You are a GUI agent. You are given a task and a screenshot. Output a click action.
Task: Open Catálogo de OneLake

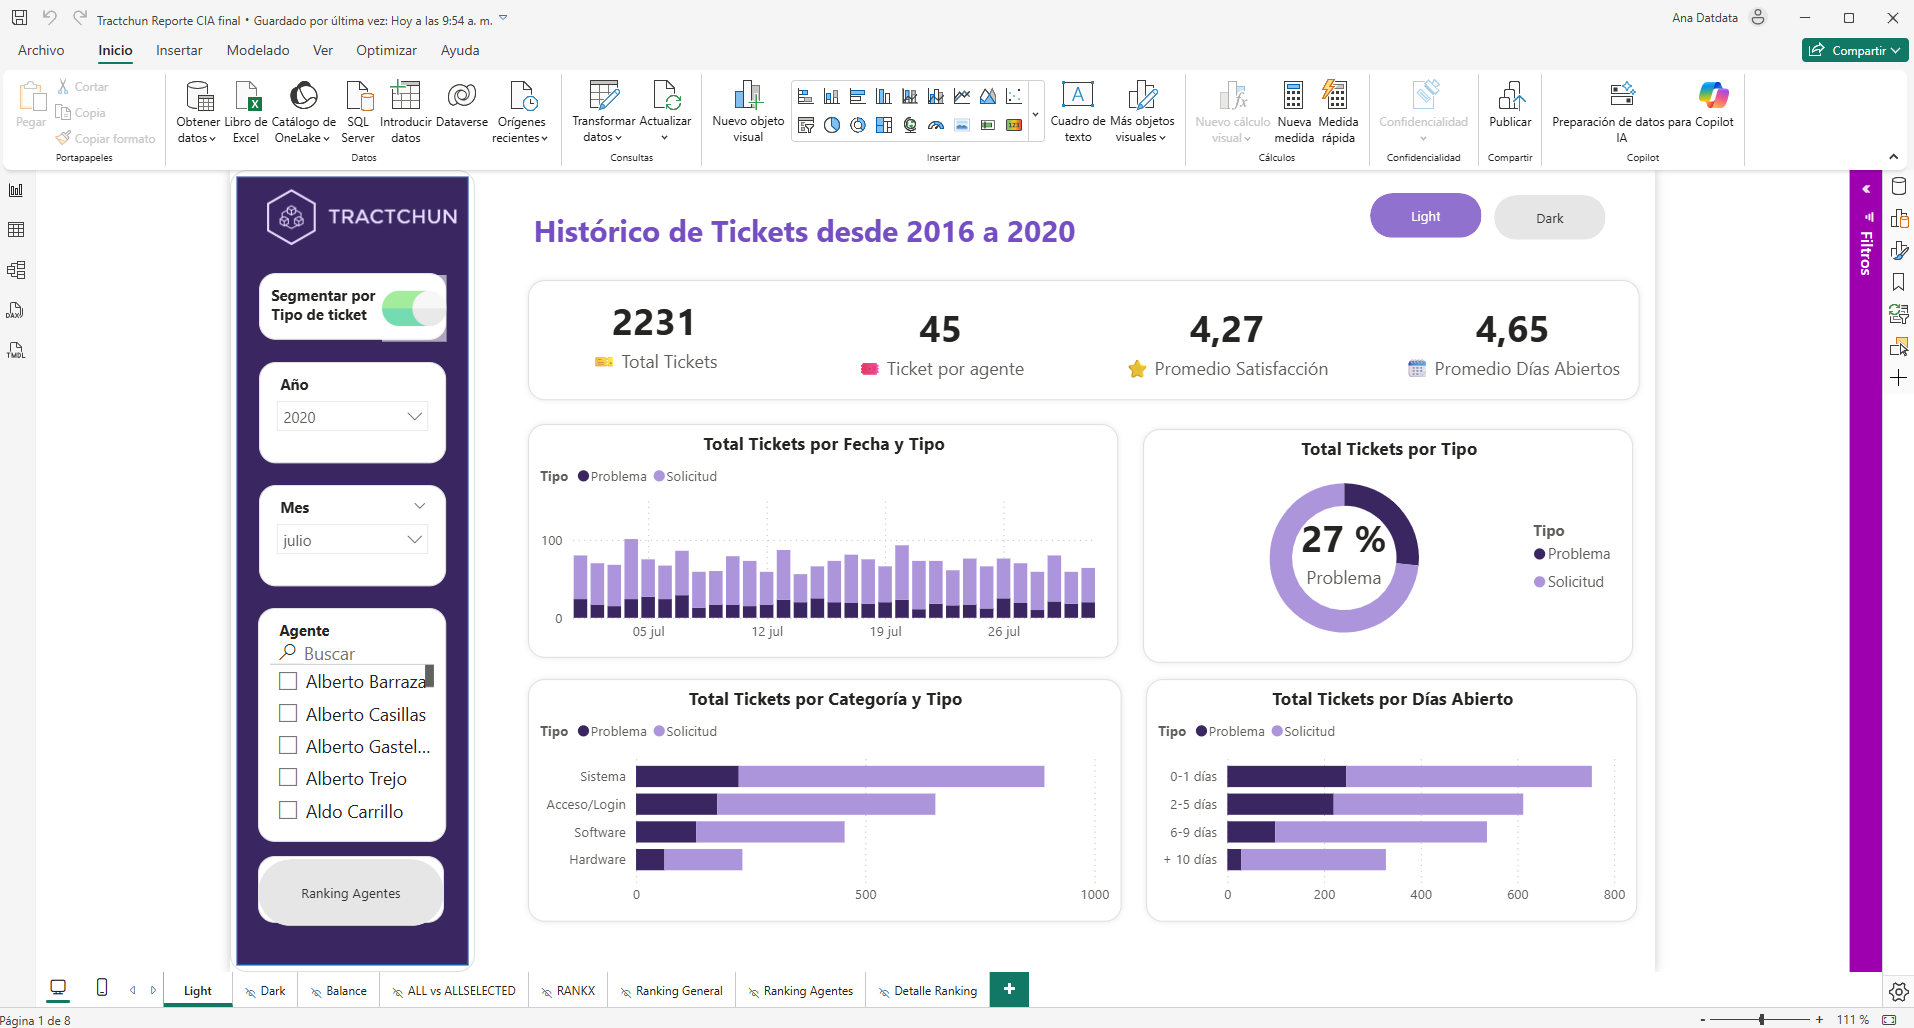click(x=303, y=112)
